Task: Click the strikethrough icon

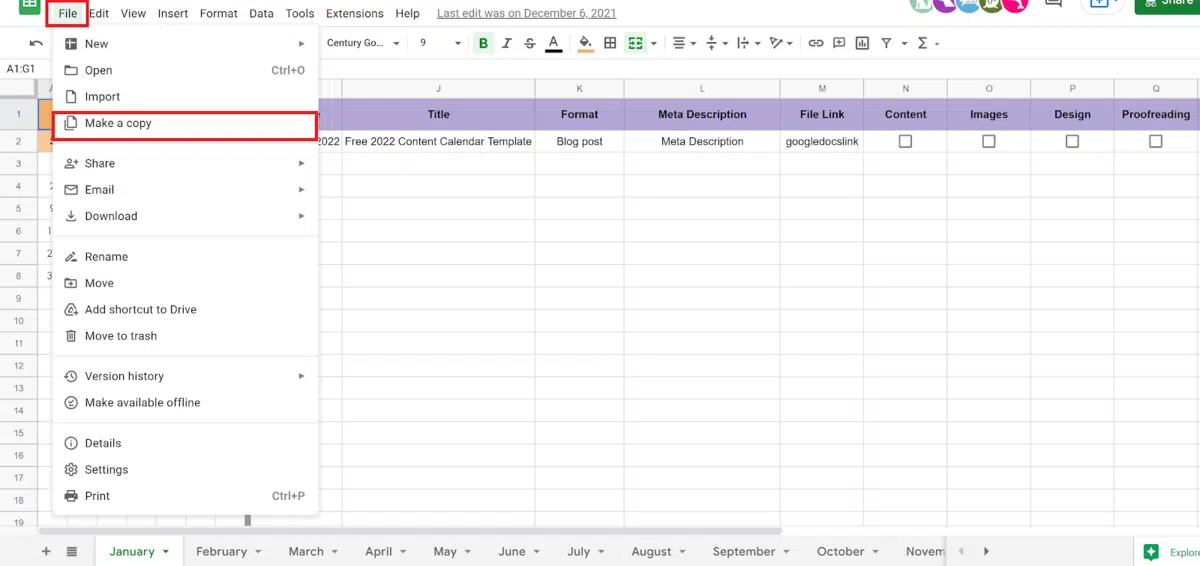Action: point(530,43)
